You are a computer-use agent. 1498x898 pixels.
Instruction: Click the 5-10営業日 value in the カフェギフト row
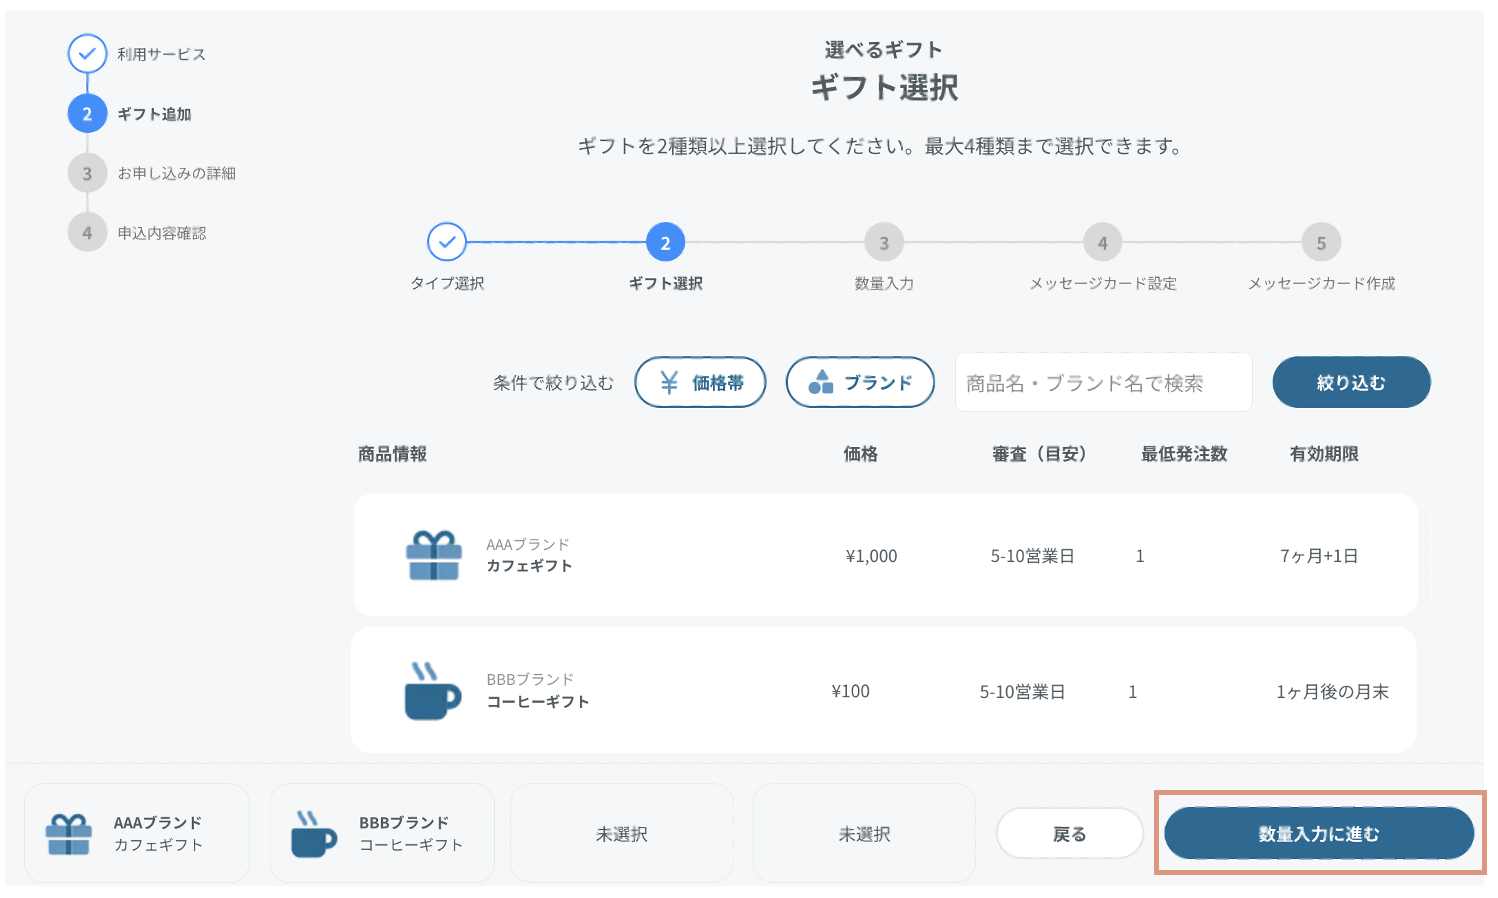tap(1032, 556)
